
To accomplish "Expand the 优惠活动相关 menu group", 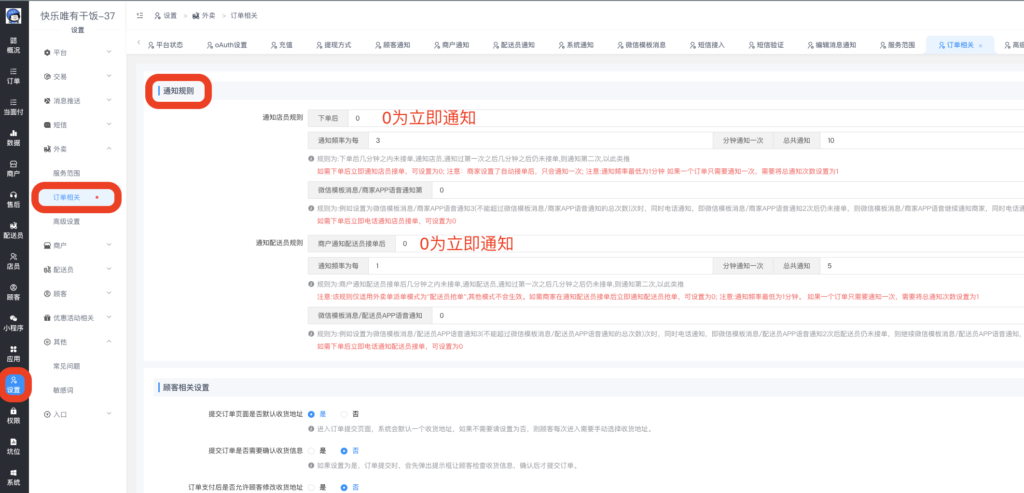I will [x=78, y=317].
